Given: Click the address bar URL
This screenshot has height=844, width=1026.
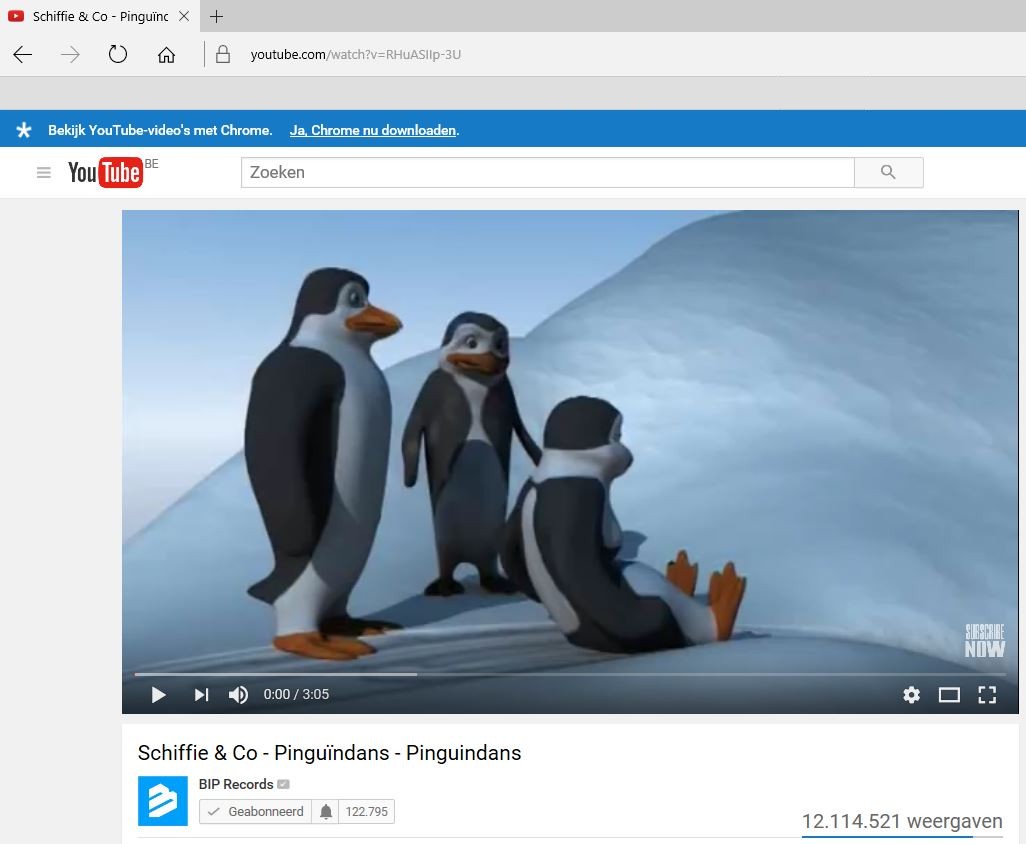Looking at the screenshot, I should [x=355, y=54].
